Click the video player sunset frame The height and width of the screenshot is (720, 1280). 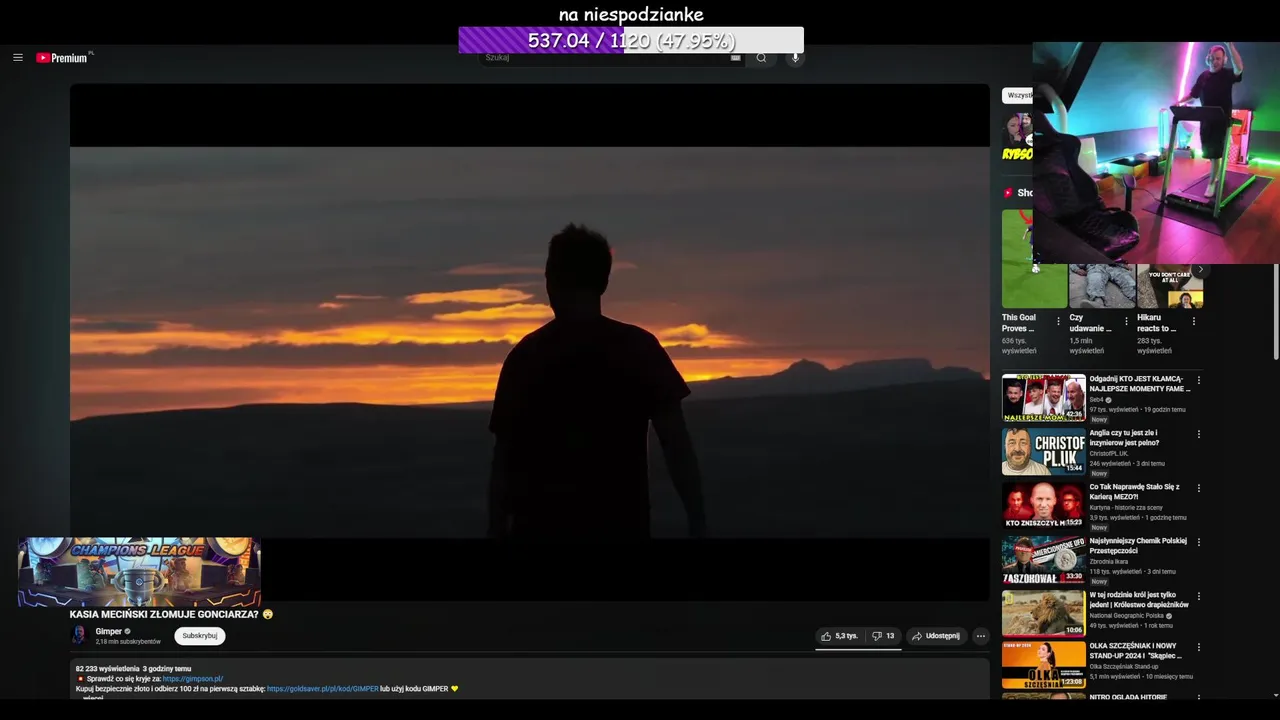pyautogui.click(x=530, y=342)
